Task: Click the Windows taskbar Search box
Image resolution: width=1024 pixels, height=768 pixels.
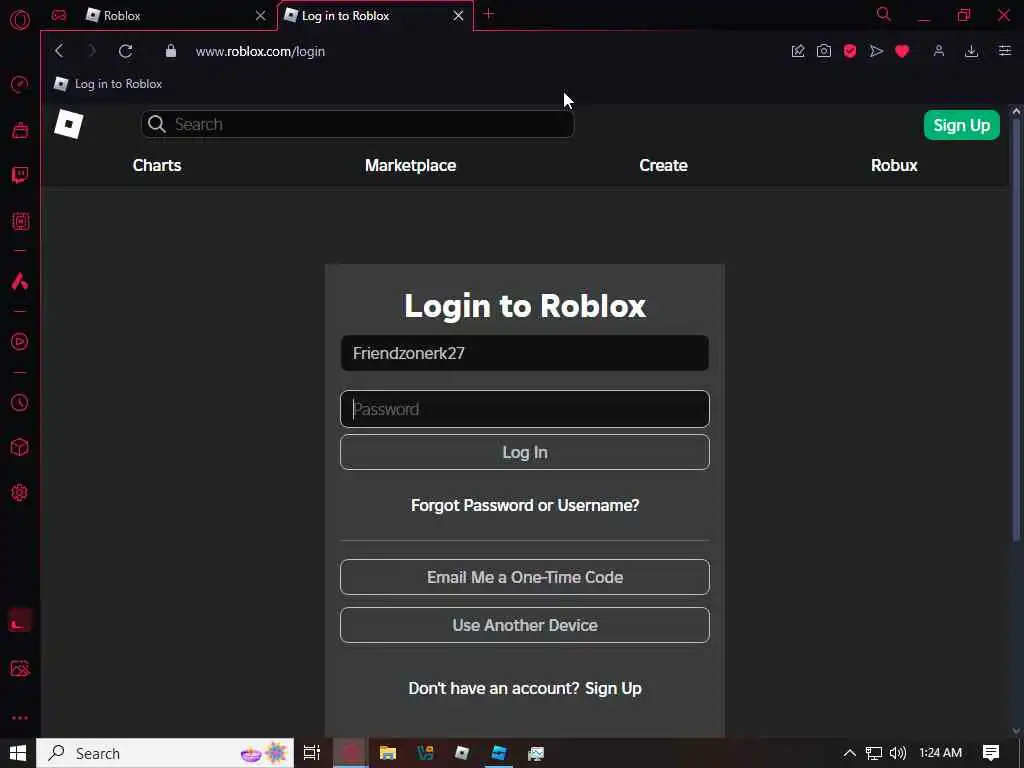Action: pyautogui.click(x=165, y=753)
